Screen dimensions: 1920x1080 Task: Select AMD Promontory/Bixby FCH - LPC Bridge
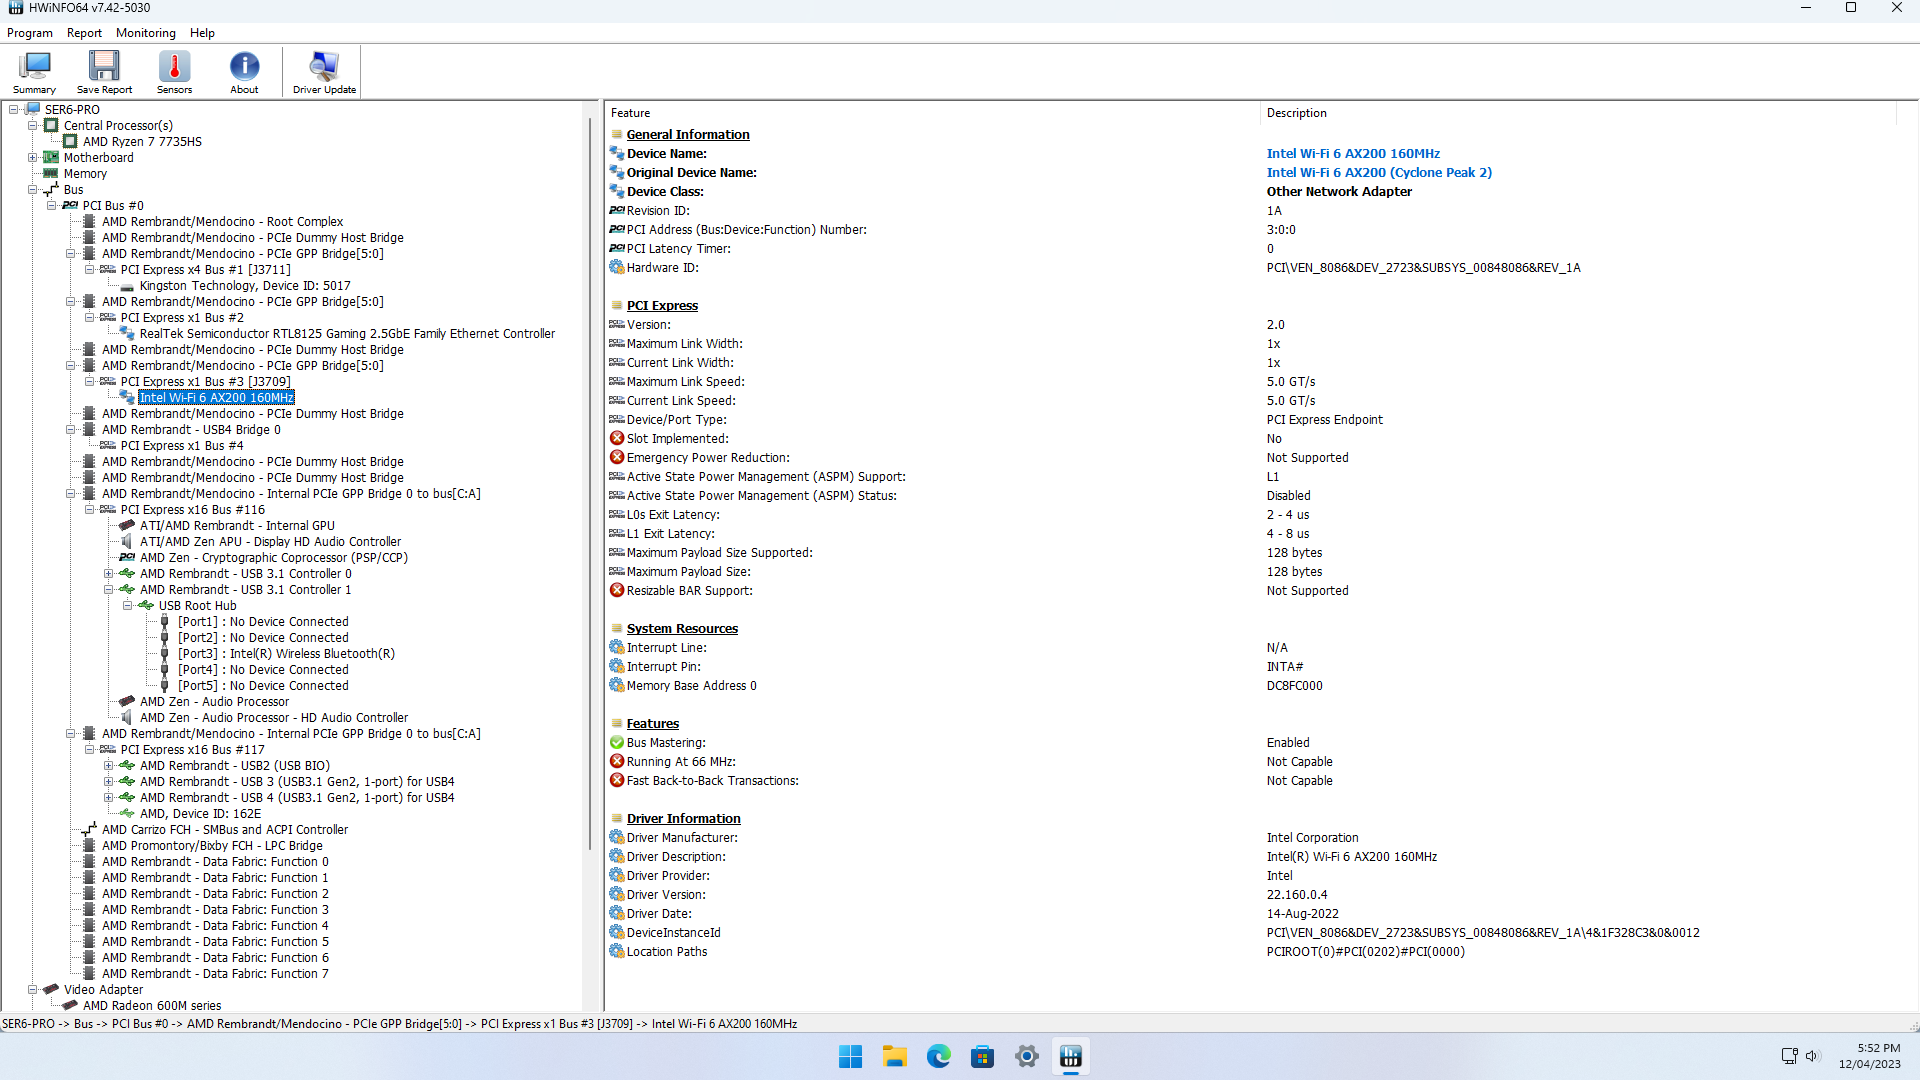(x=212, y=846)
